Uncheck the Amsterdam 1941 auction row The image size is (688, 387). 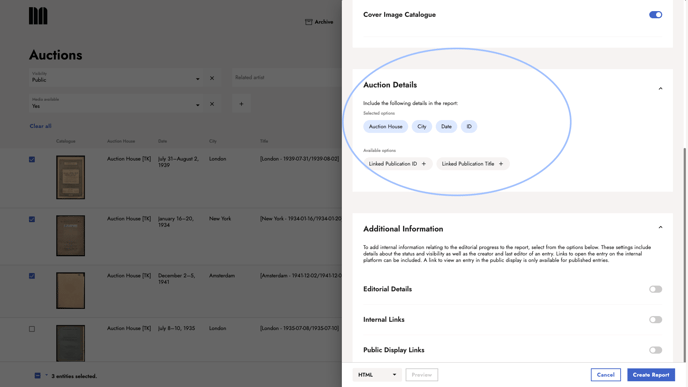(32, 276)
